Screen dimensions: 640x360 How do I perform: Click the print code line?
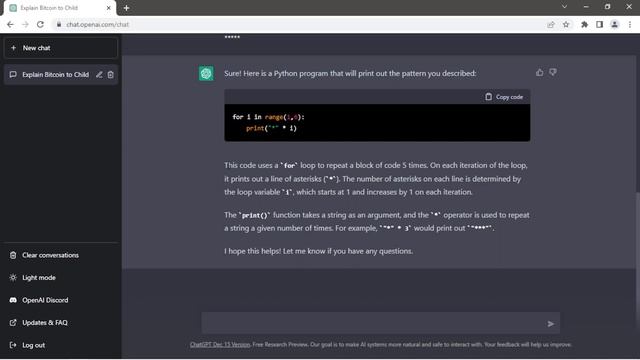(x=271, y=128)
